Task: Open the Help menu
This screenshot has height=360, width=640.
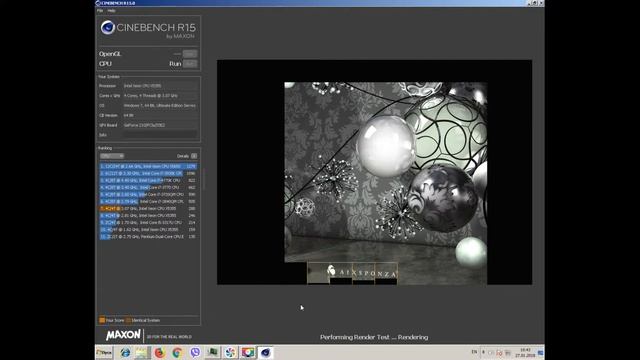Action: tap(111, 11)
